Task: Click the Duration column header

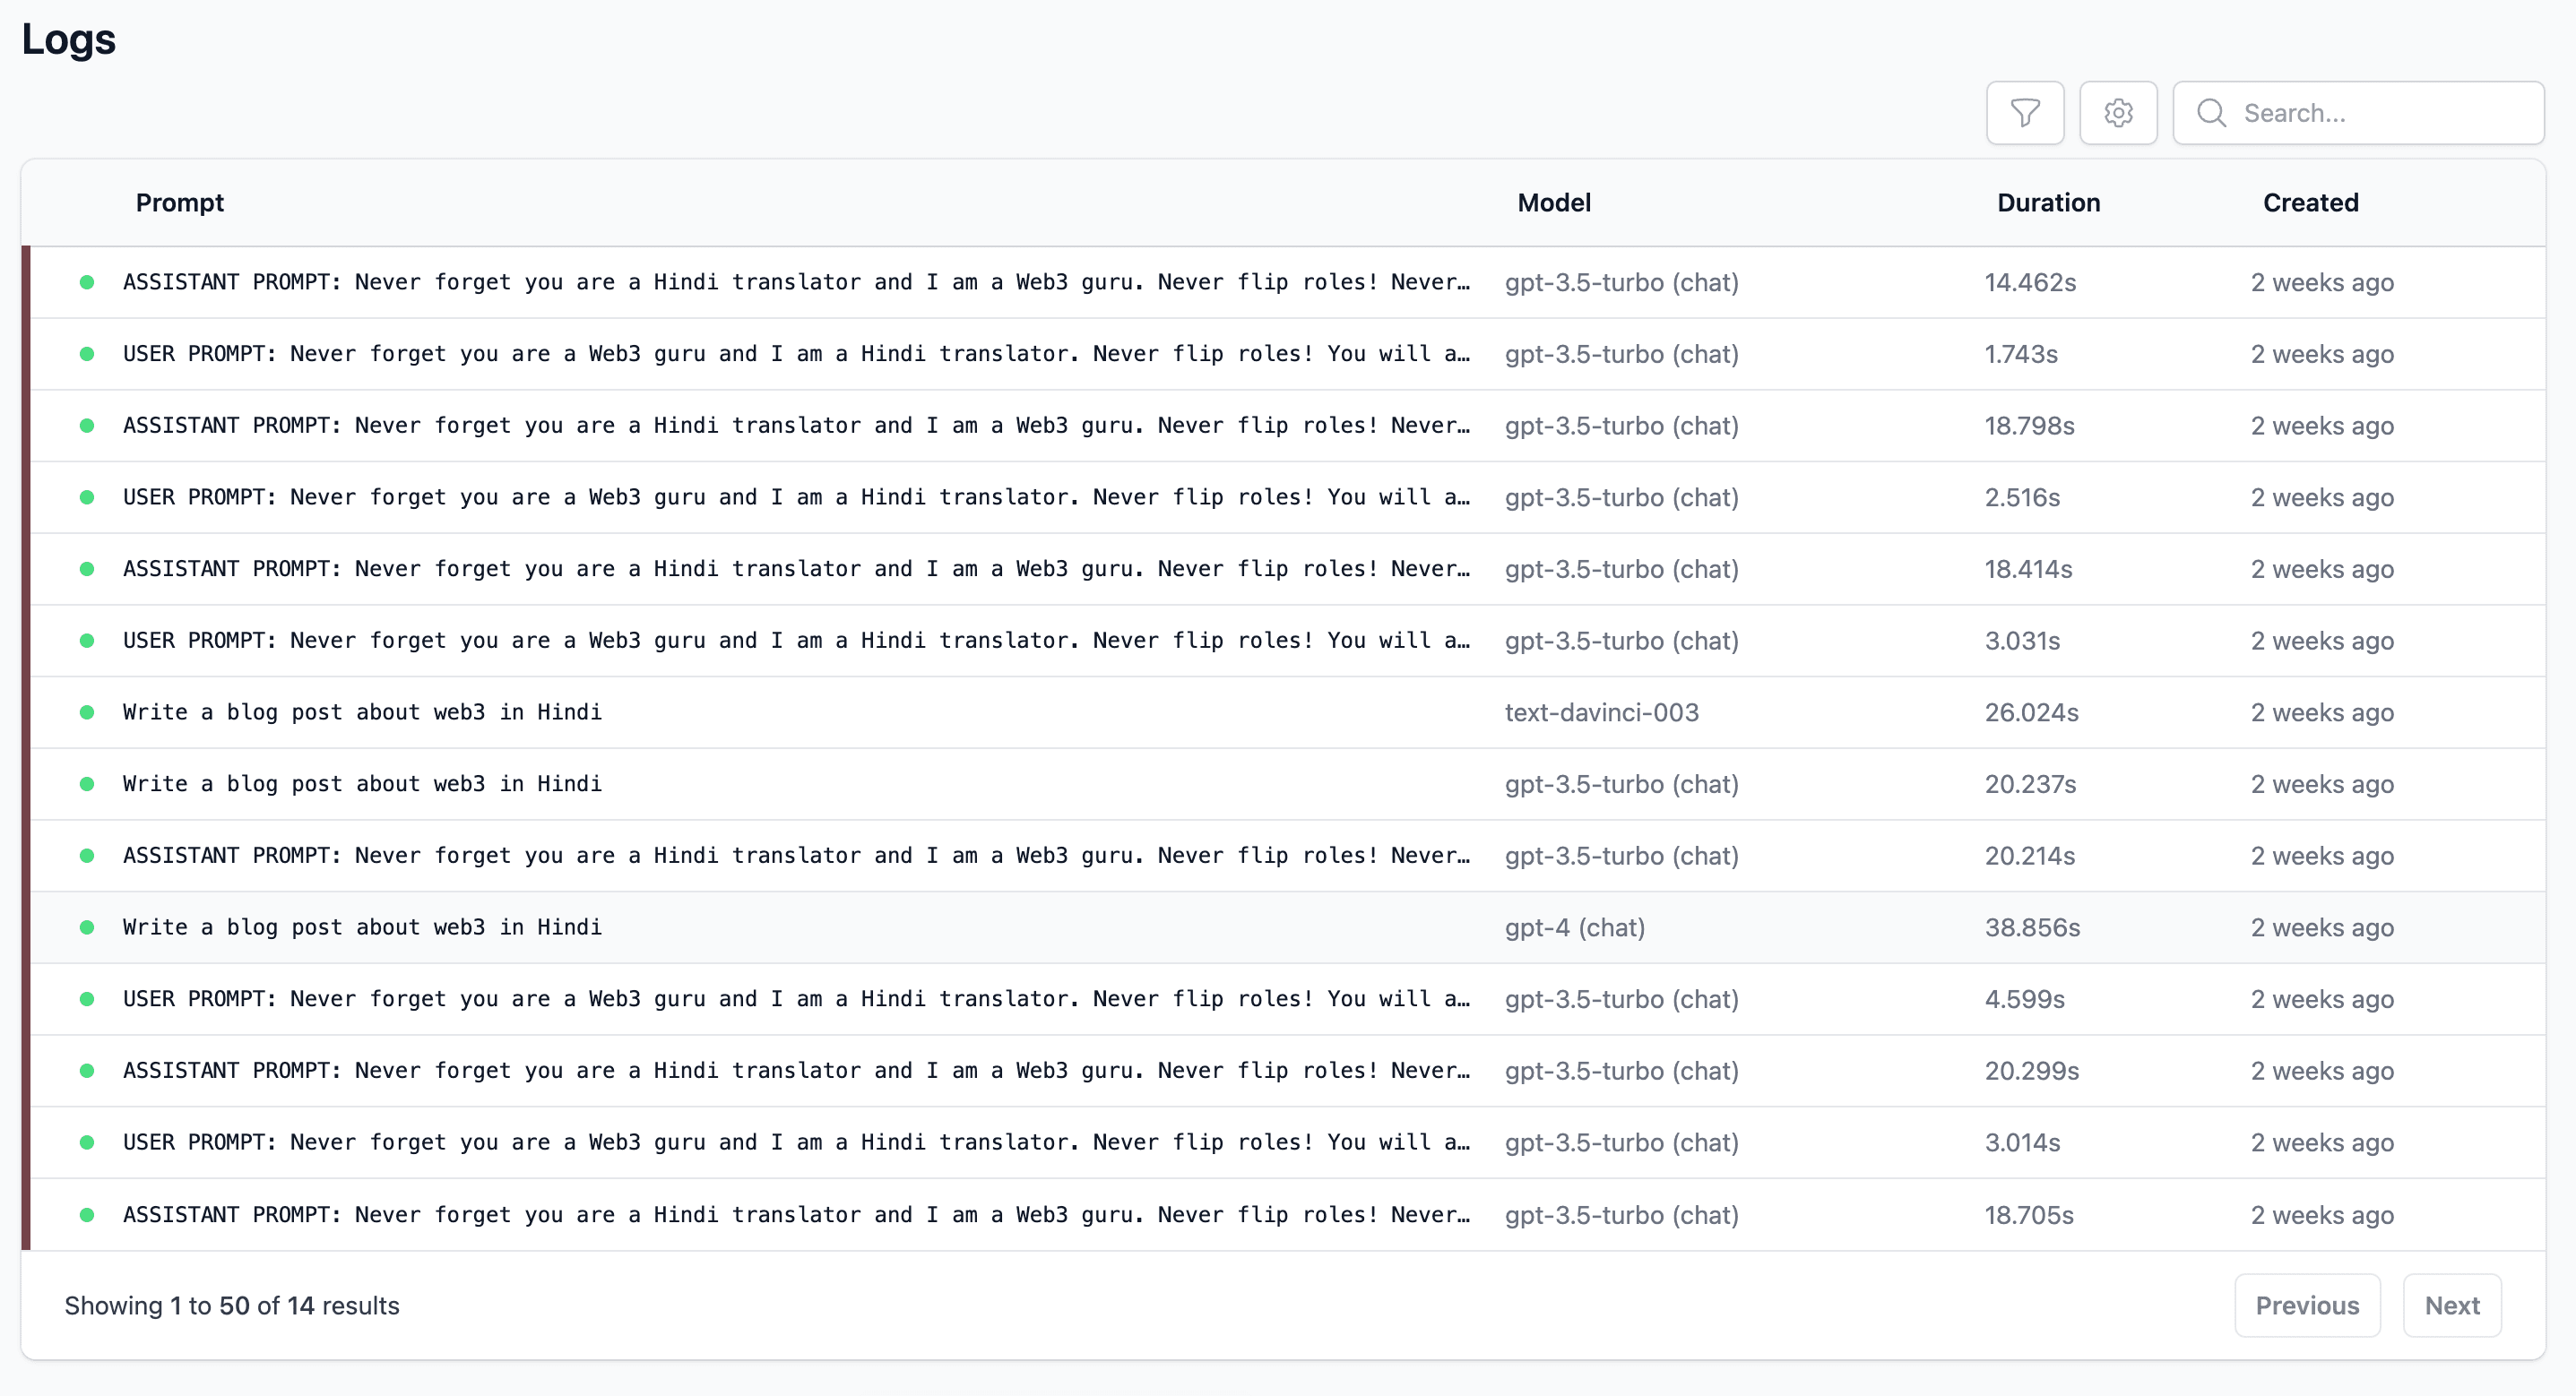Action: [x=2048, y=202]
